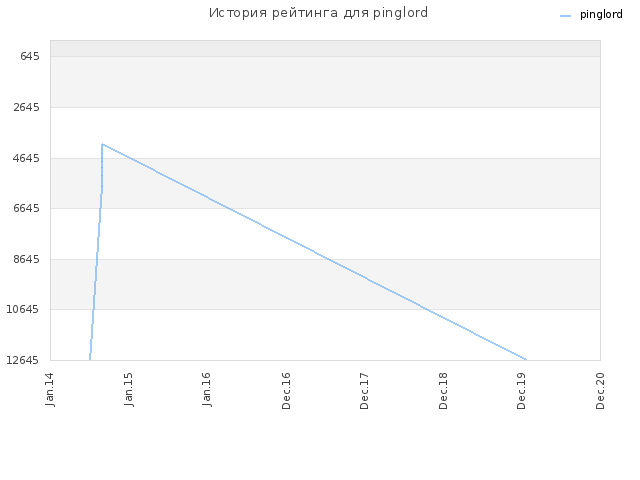The height and width of the screenshot is (480, 640).
Task: Click the Jan.14 x-axis label
Action: point(50,390)
